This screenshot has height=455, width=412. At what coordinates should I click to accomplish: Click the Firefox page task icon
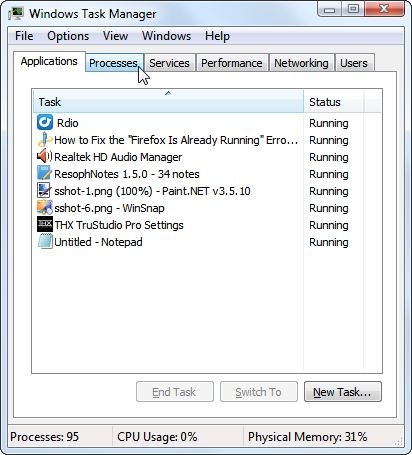pos(45,139)
